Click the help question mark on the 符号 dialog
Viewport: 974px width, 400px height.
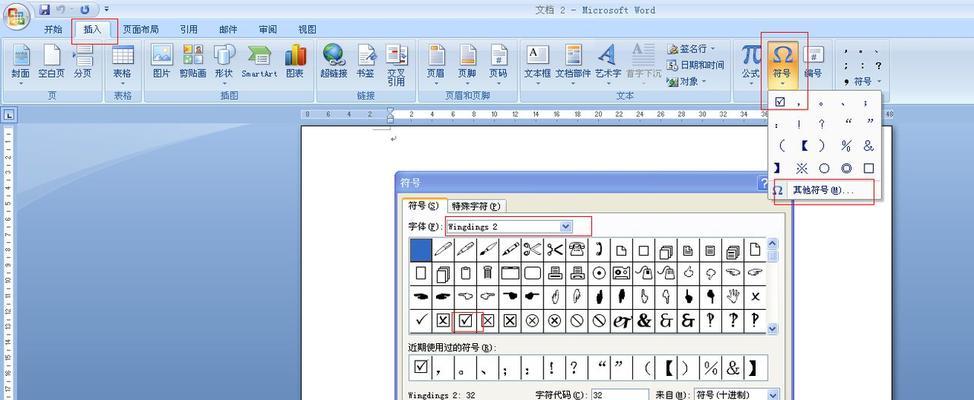coord(763,183)
